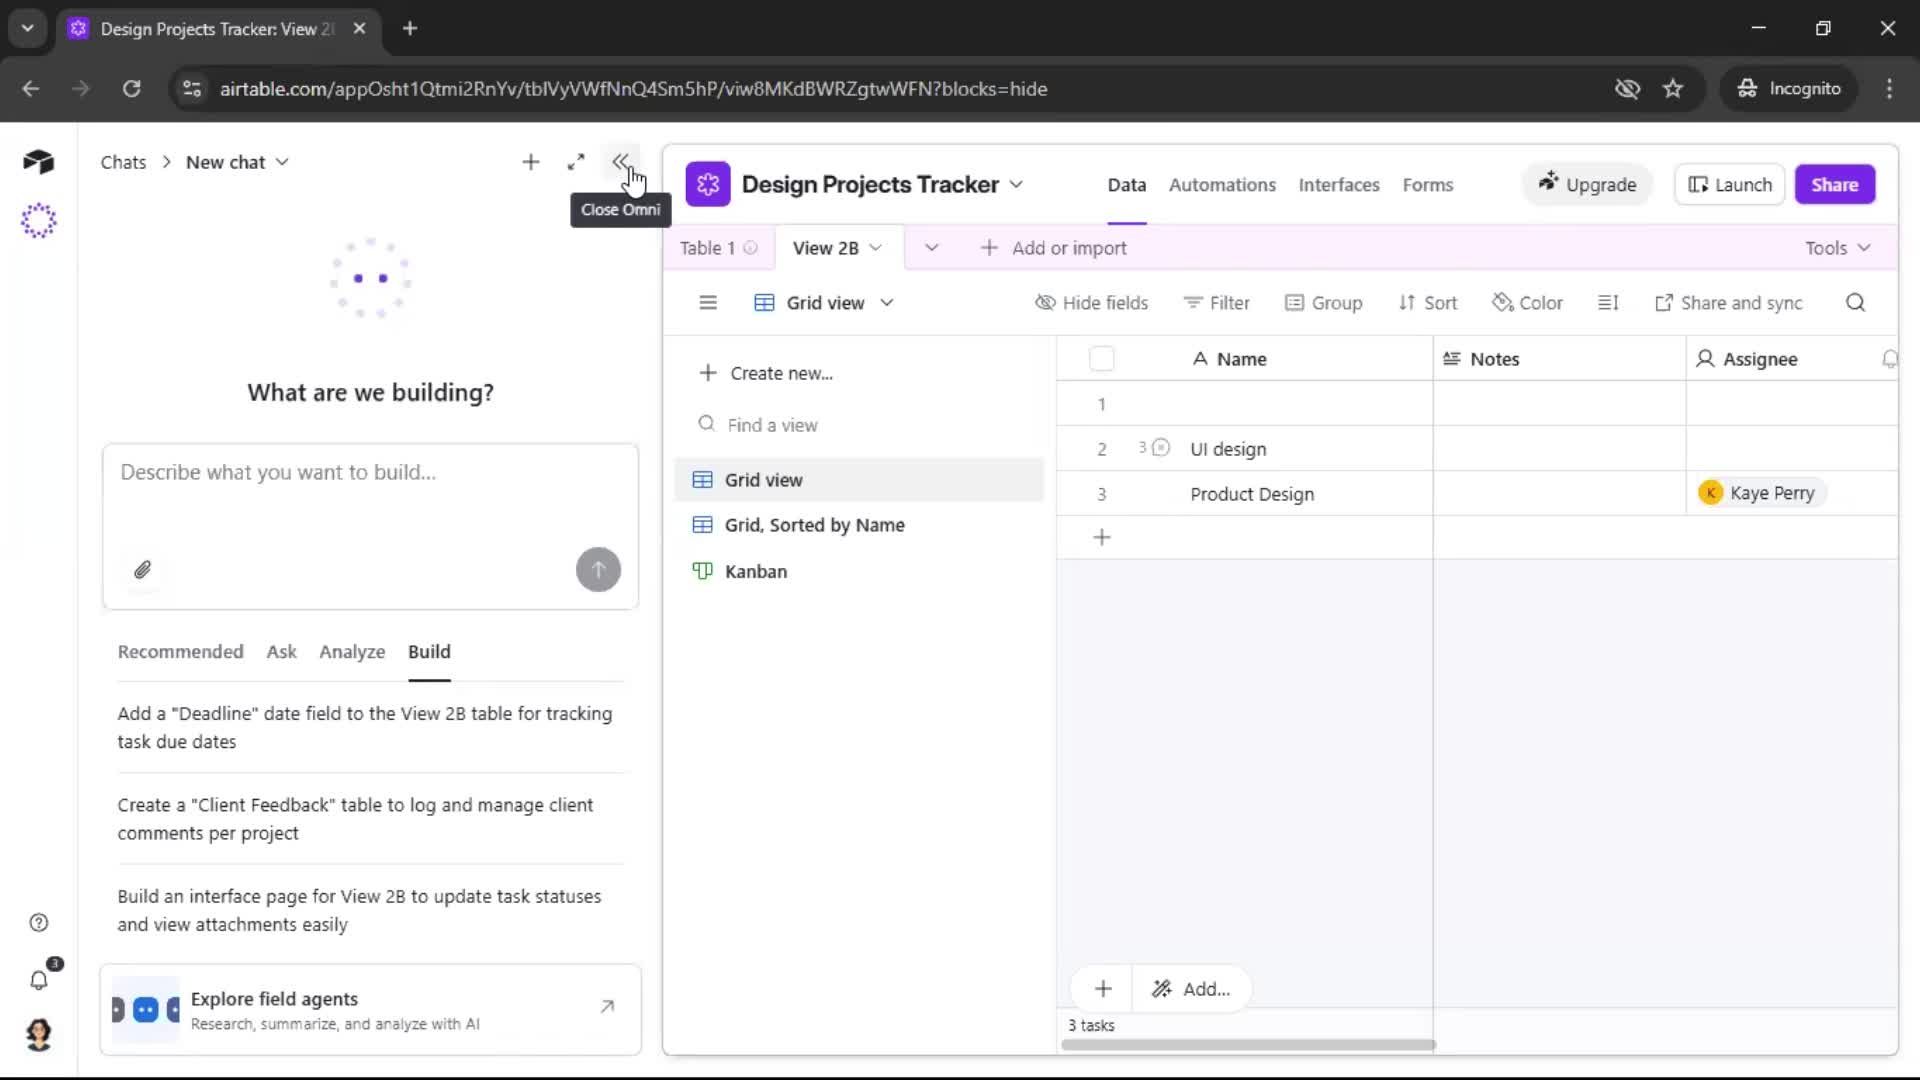This screenshot has width=1920, height=1080.
Task: Expand Omni chat panel to fullscreen
Action: [576, 162]
